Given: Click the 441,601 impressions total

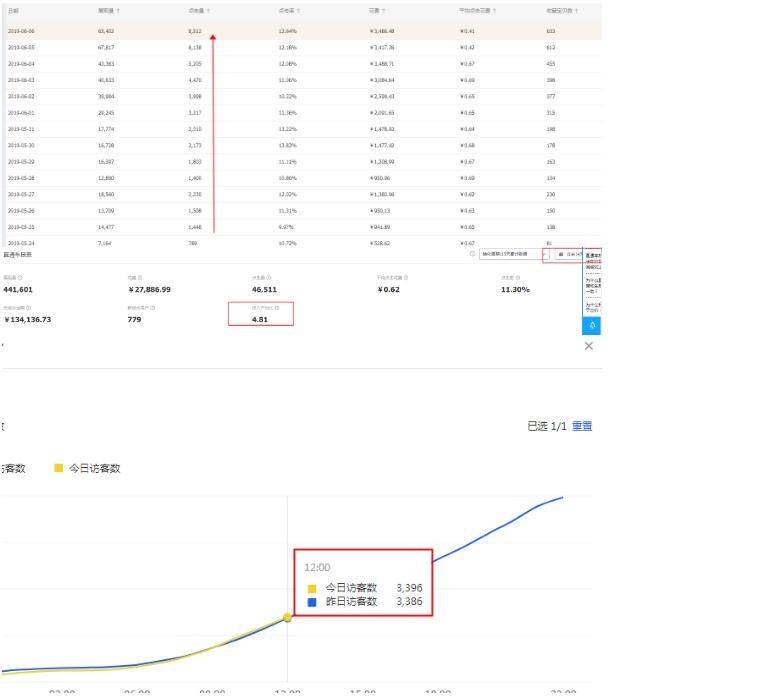Looking at the screenshot, I should click(x=18, y=290).
